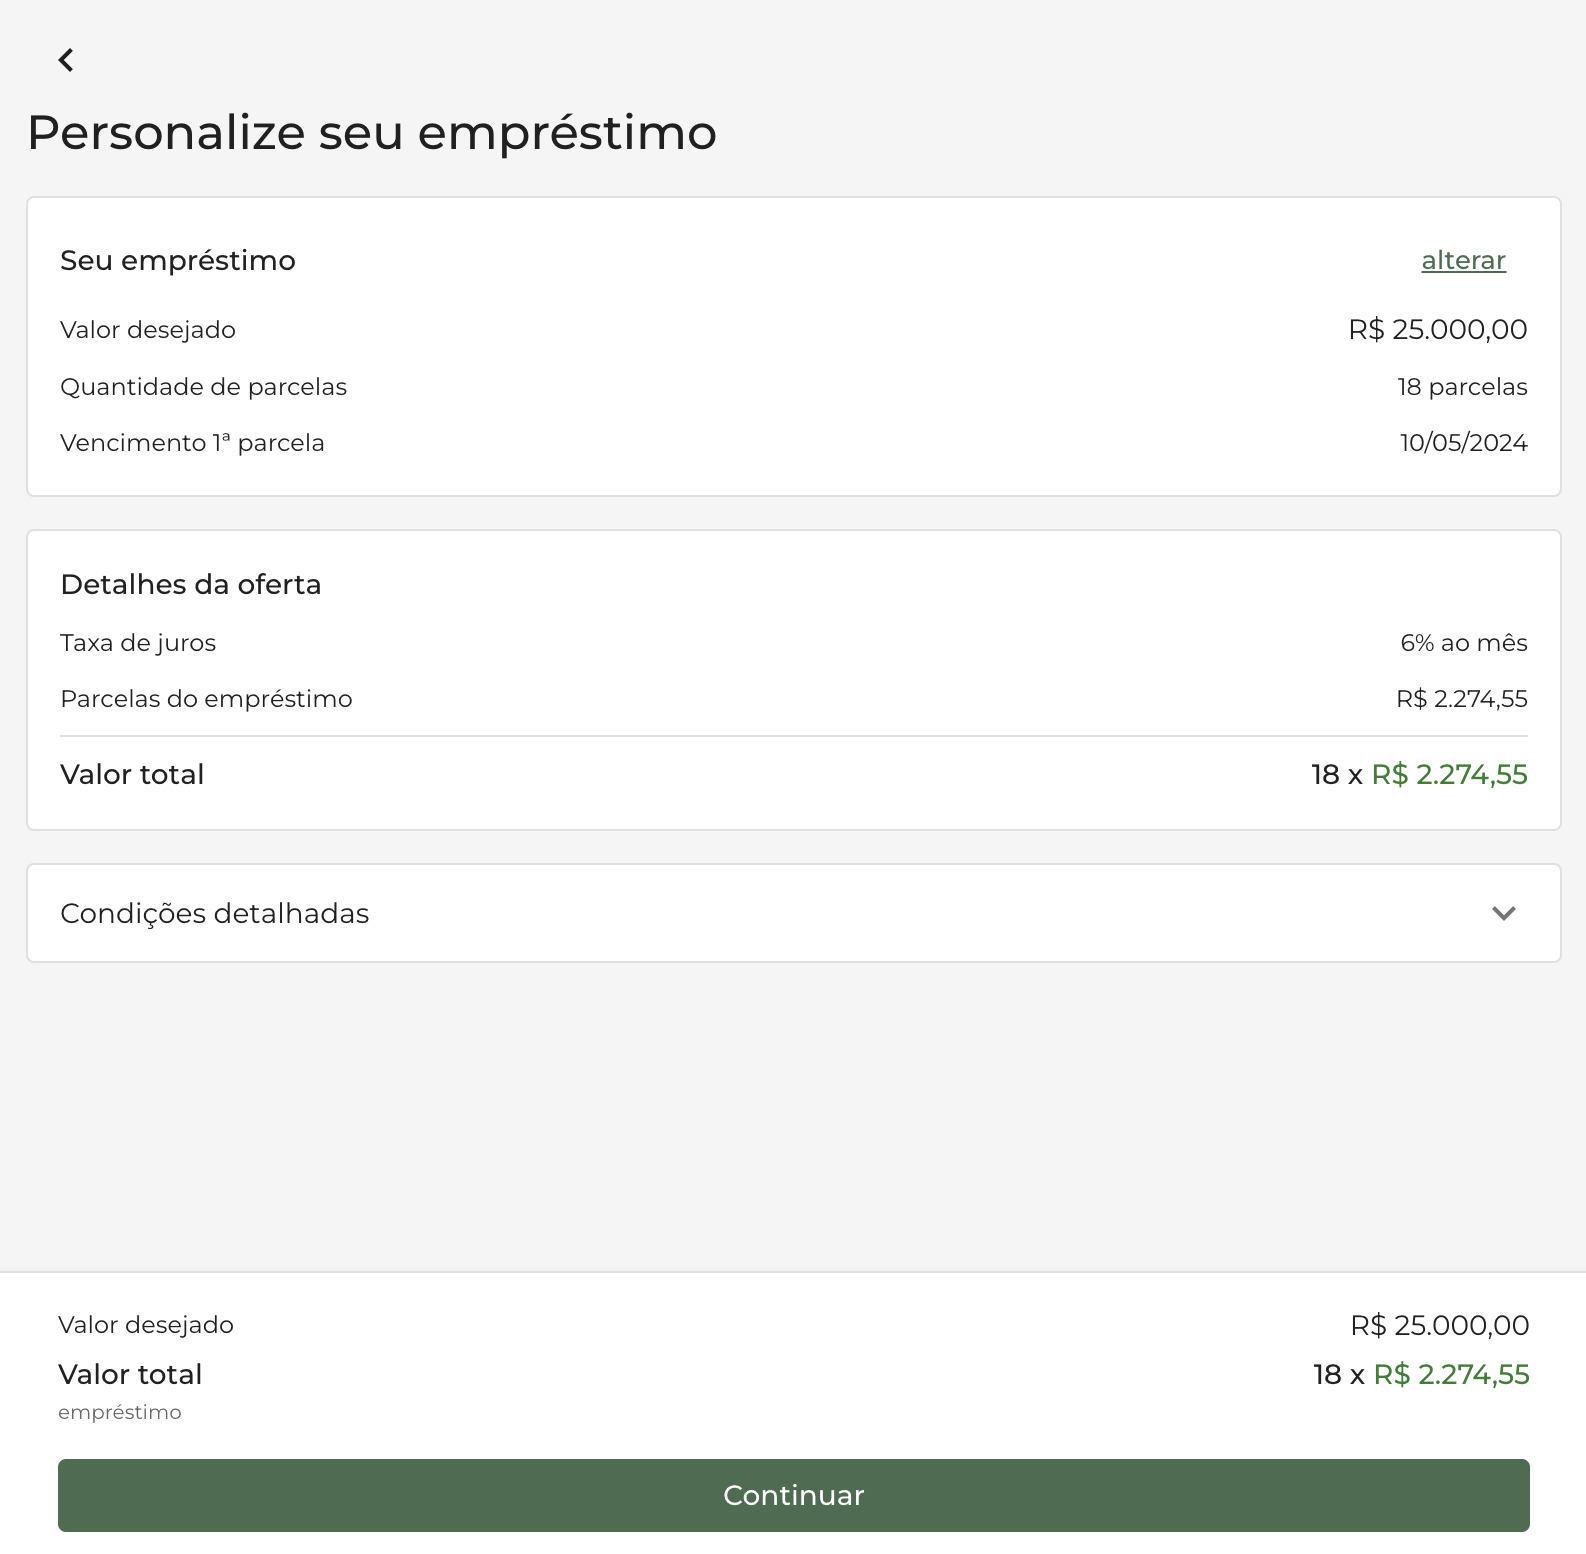
Task: Select the "18 parcelas" value
Action: coord(1462,387)
